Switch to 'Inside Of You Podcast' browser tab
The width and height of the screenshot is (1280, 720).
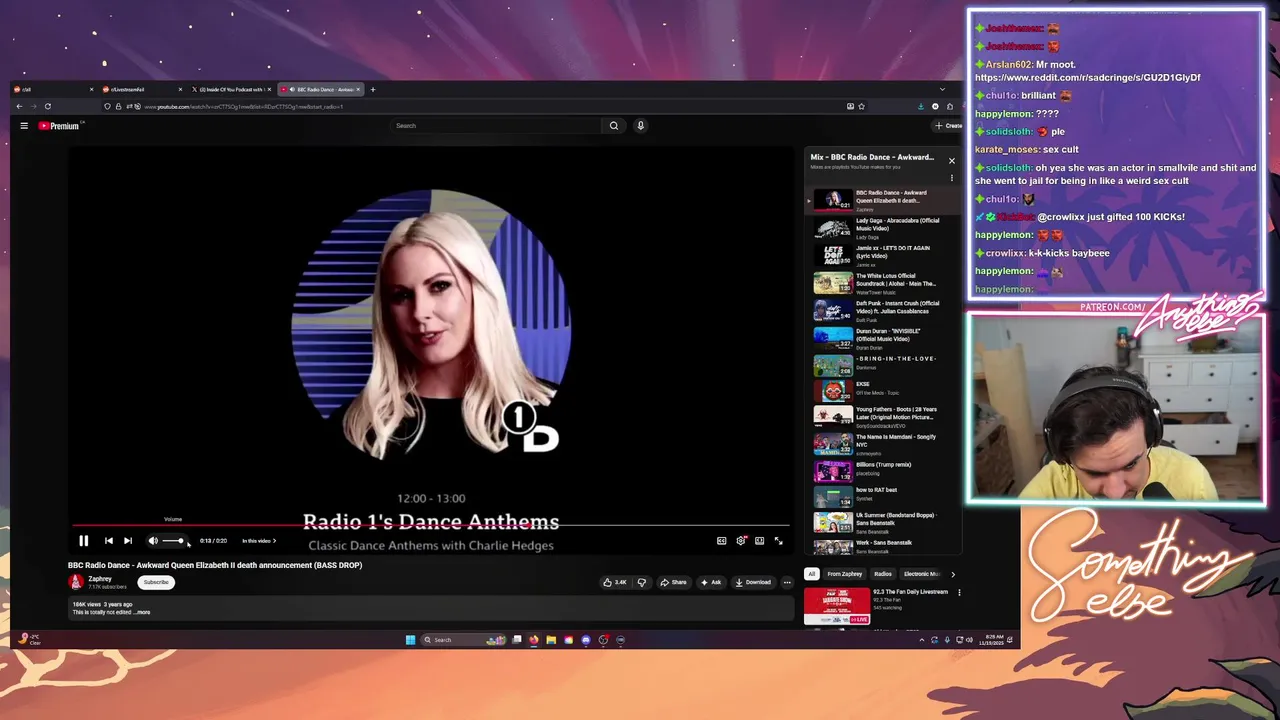coord(230,90)
